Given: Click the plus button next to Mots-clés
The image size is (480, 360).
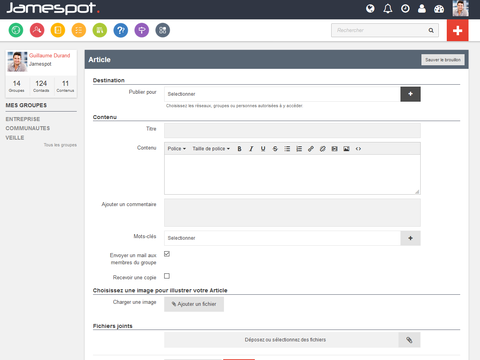Looking at the screenshot, I should point(410,238).
